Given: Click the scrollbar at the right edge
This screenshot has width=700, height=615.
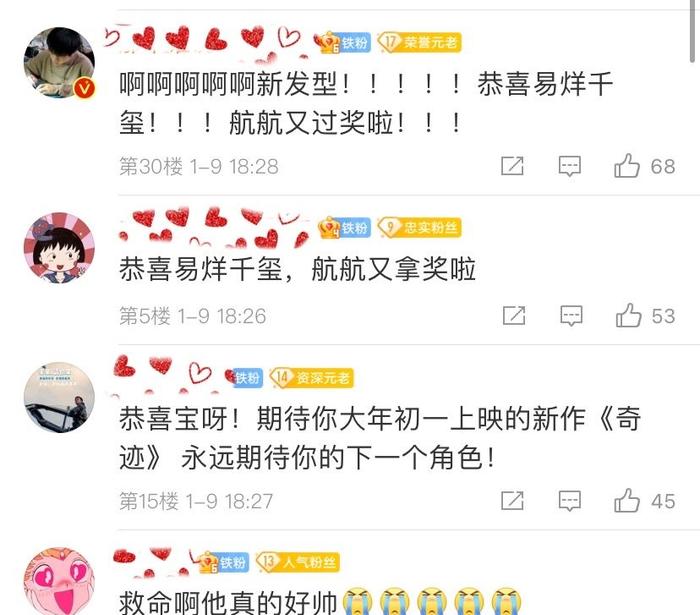Looking at the screenshot, I should (x=694, y=31).
